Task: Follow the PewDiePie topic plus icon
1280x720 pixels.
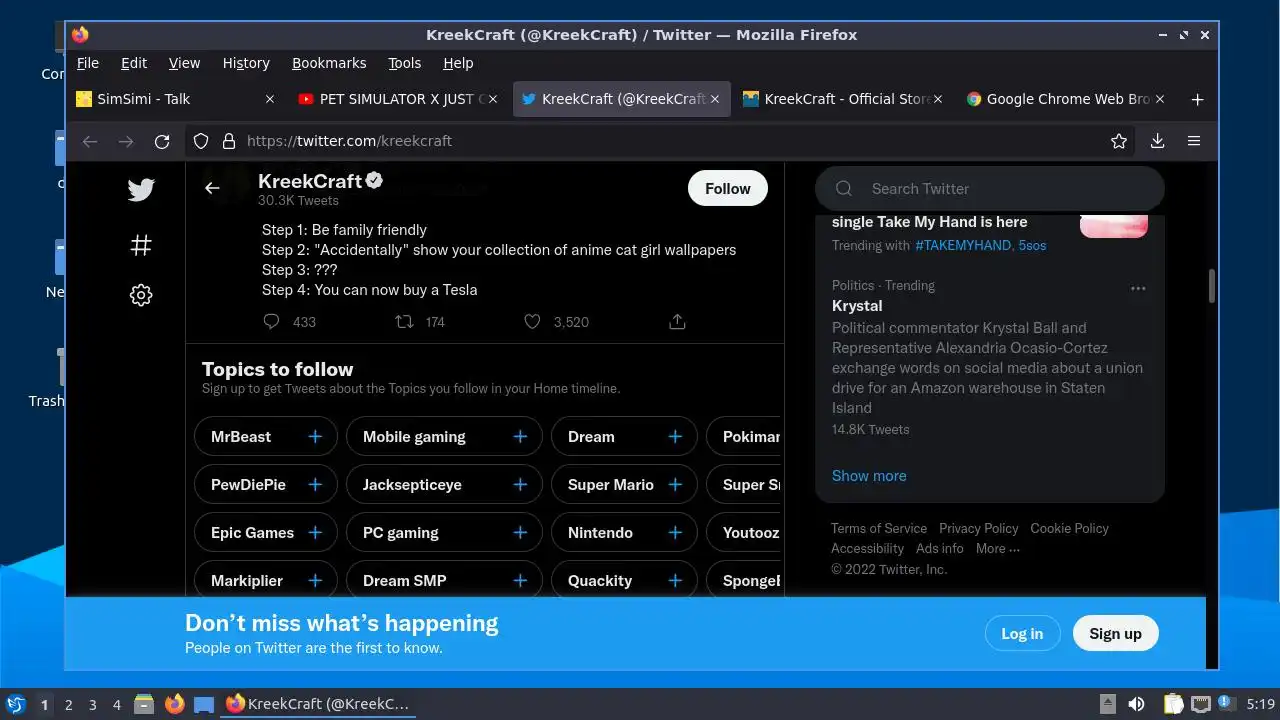Action: (315, 484)
